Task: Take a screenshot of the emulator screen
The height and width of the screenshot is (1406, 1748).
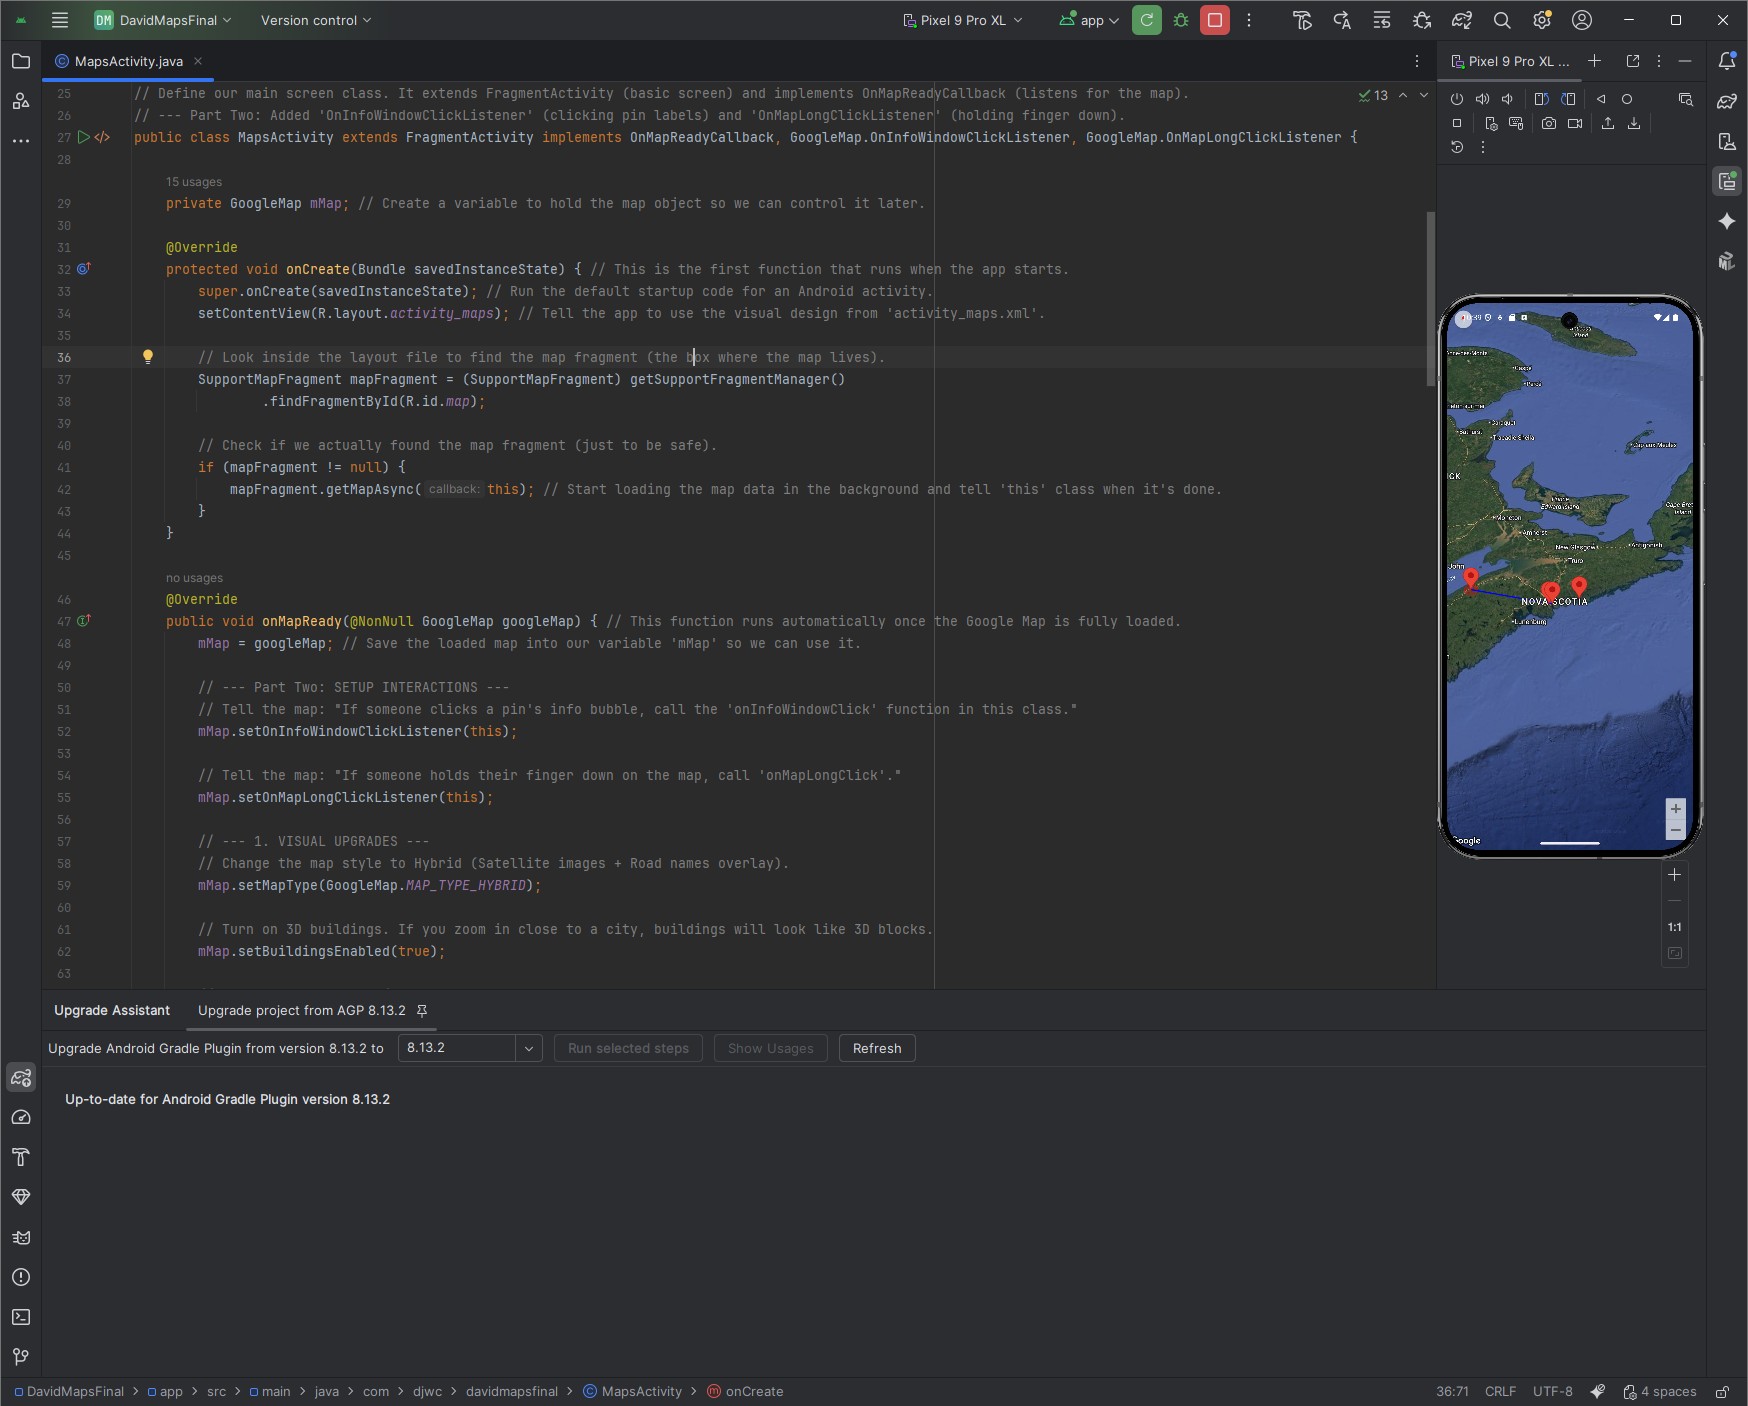Action: click(1550, 123)
